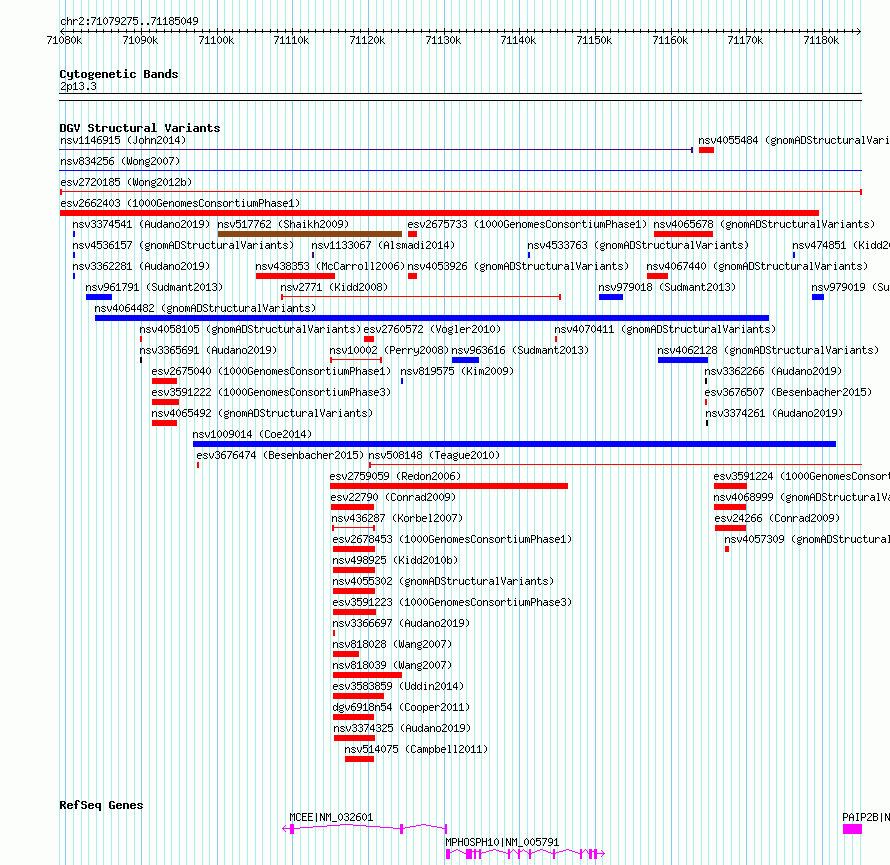Select the nsv834256 (Wong2007) variant label
The width and height of the screenshot is (890, 865).
tap(120, 161)
